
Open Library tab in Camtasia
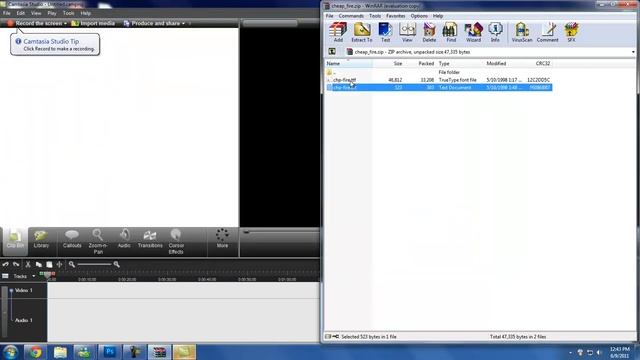[x=41, y=240]
